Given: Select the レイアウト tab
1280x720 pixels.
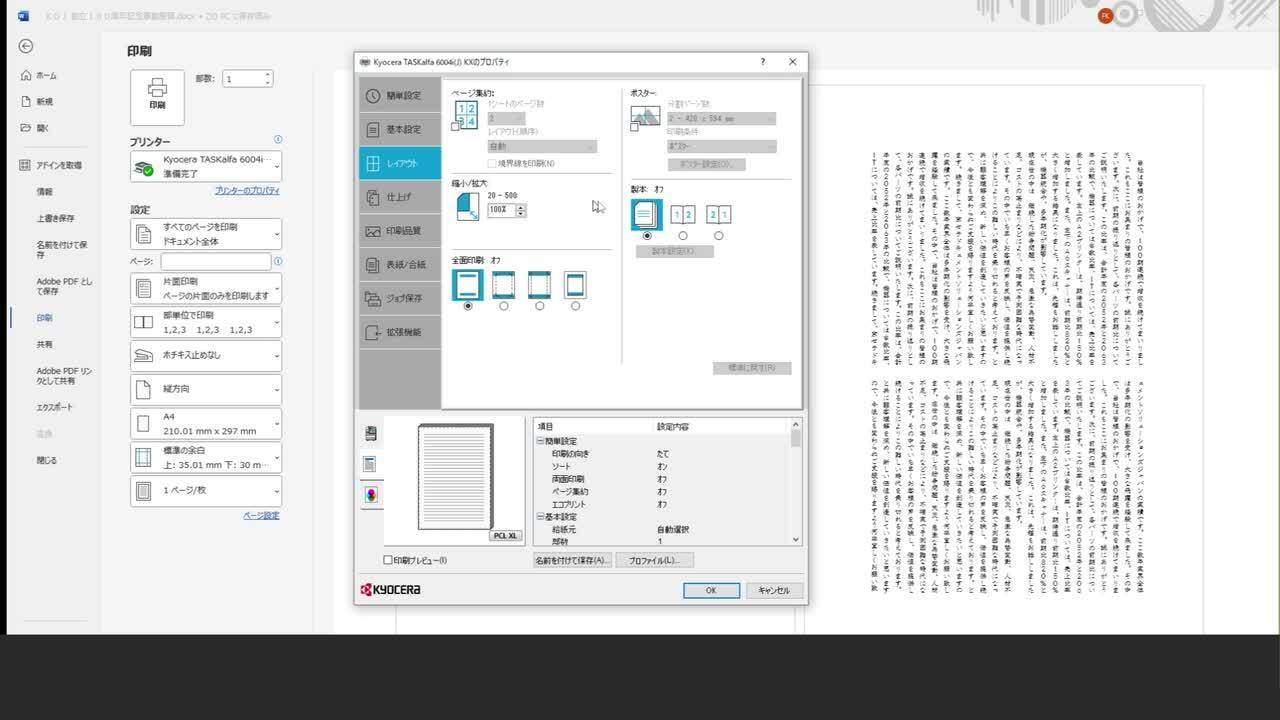Looking at the screenshot, I should pos(400,163).
